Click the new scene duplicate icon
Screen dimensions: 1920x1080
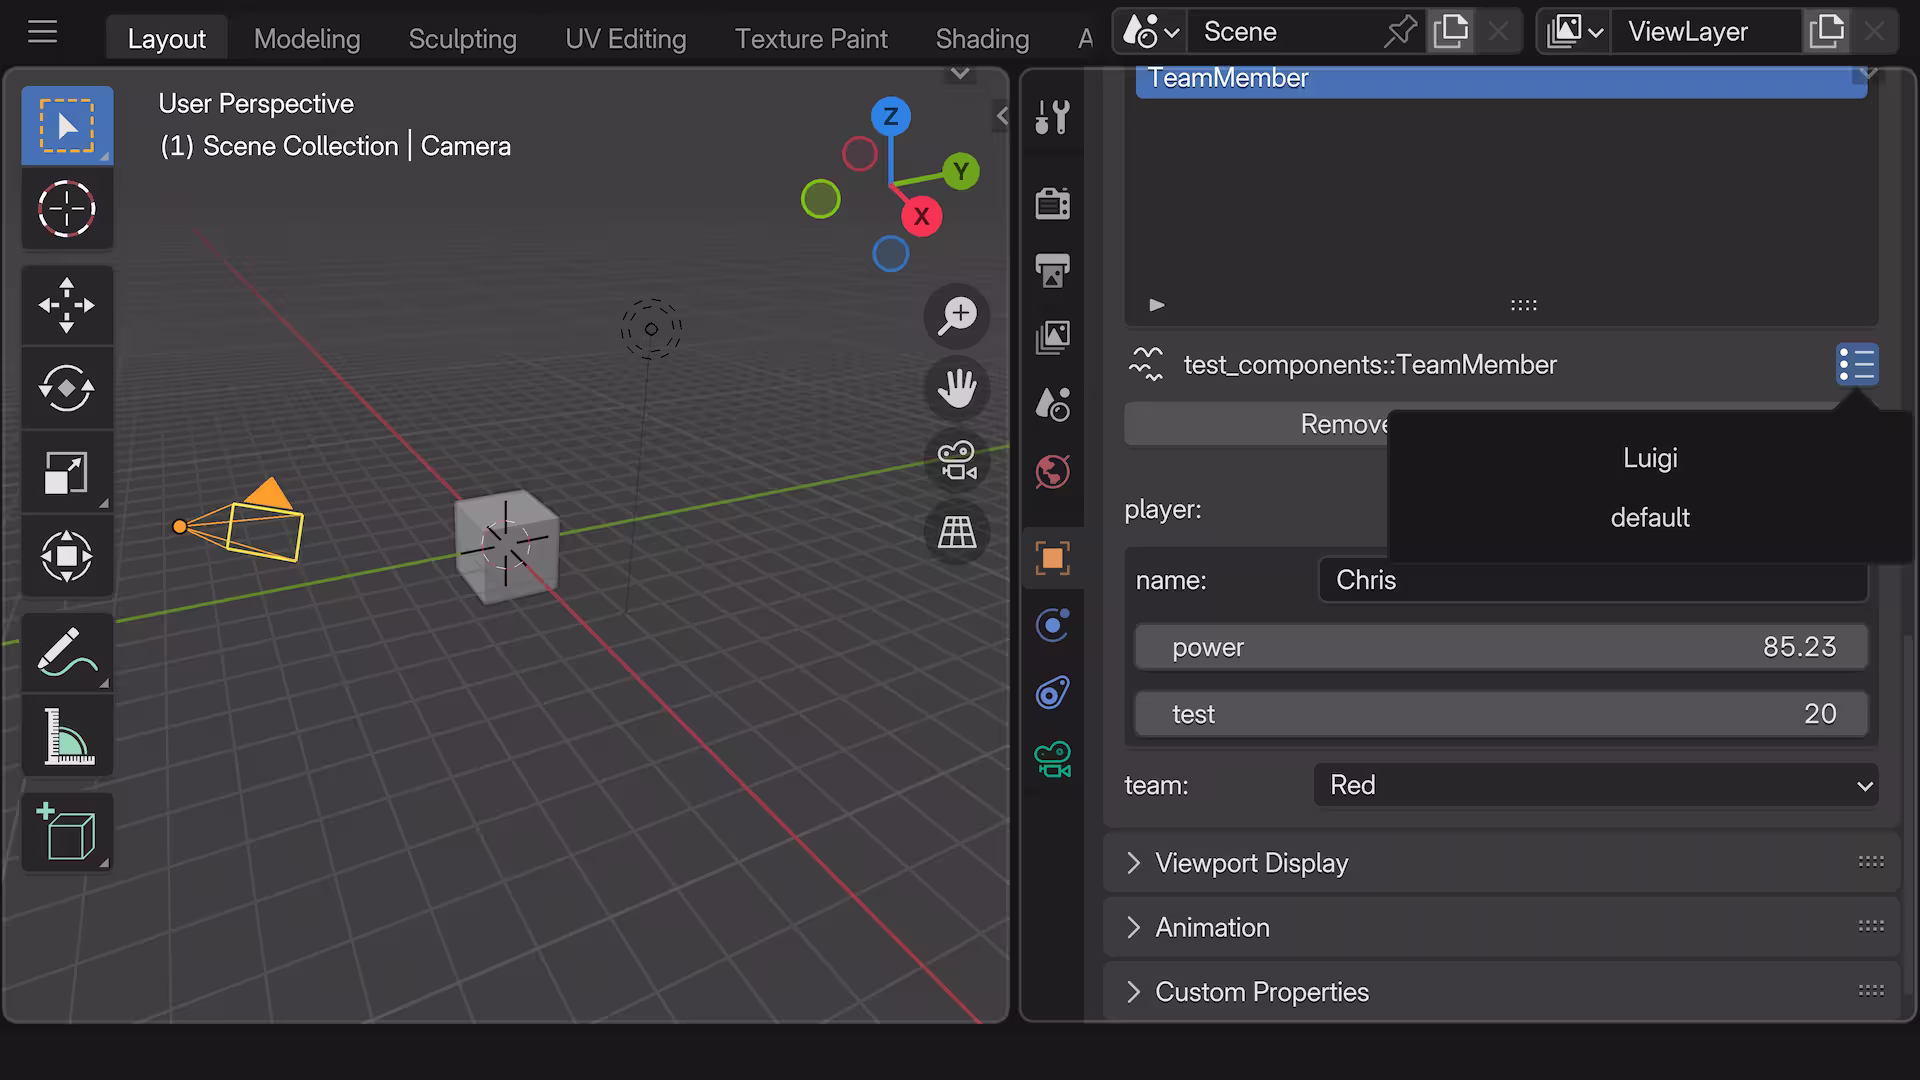1450,32
